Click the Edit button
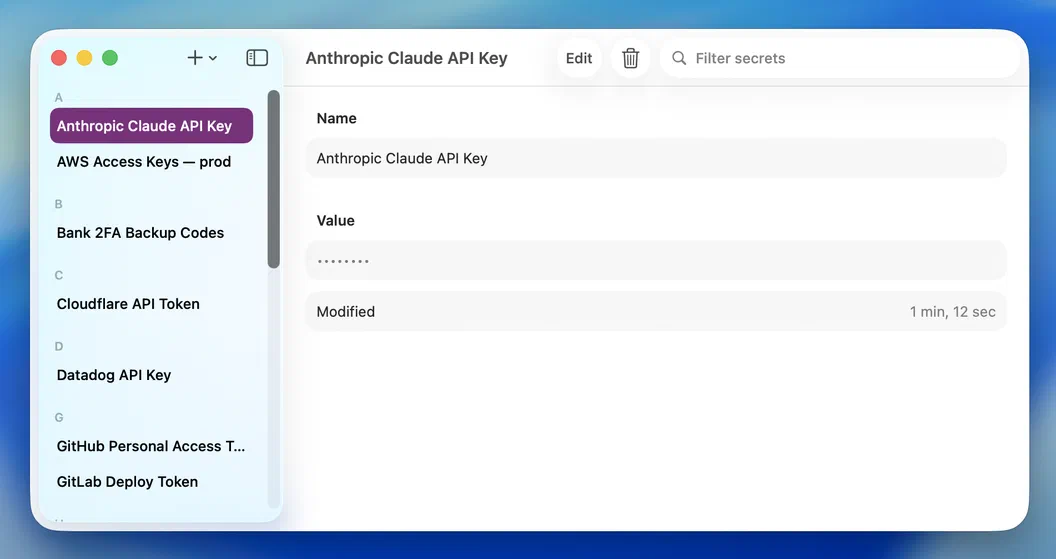The width and height of the screenshot is (1056, 559). click(579, 58)
